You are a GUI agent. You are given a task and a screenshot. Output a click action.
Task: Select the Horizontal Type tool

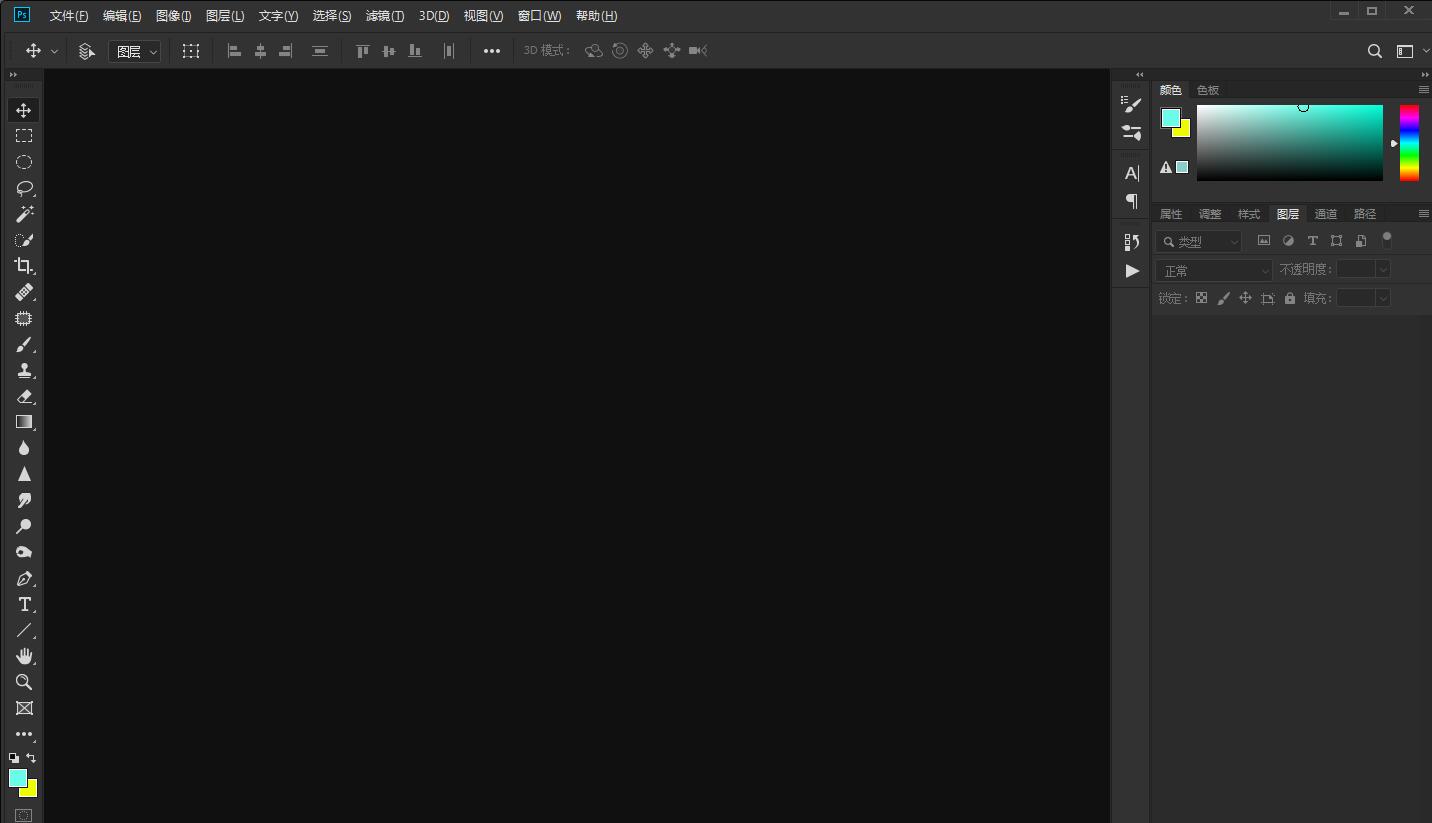coord(24,604)
